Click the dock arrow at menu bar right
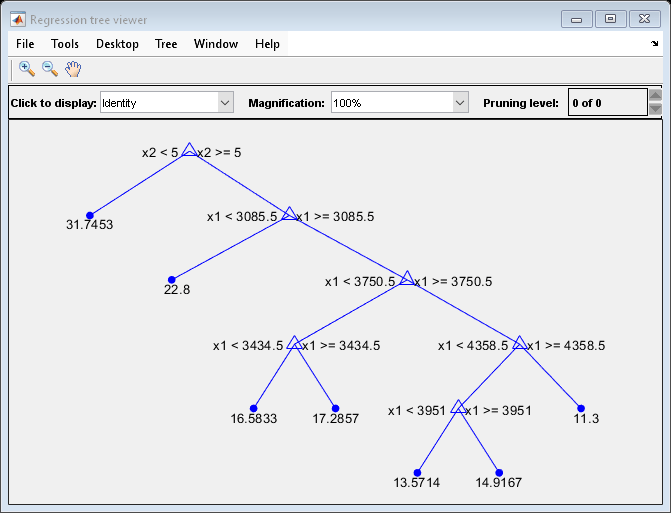 click(655, 44)
